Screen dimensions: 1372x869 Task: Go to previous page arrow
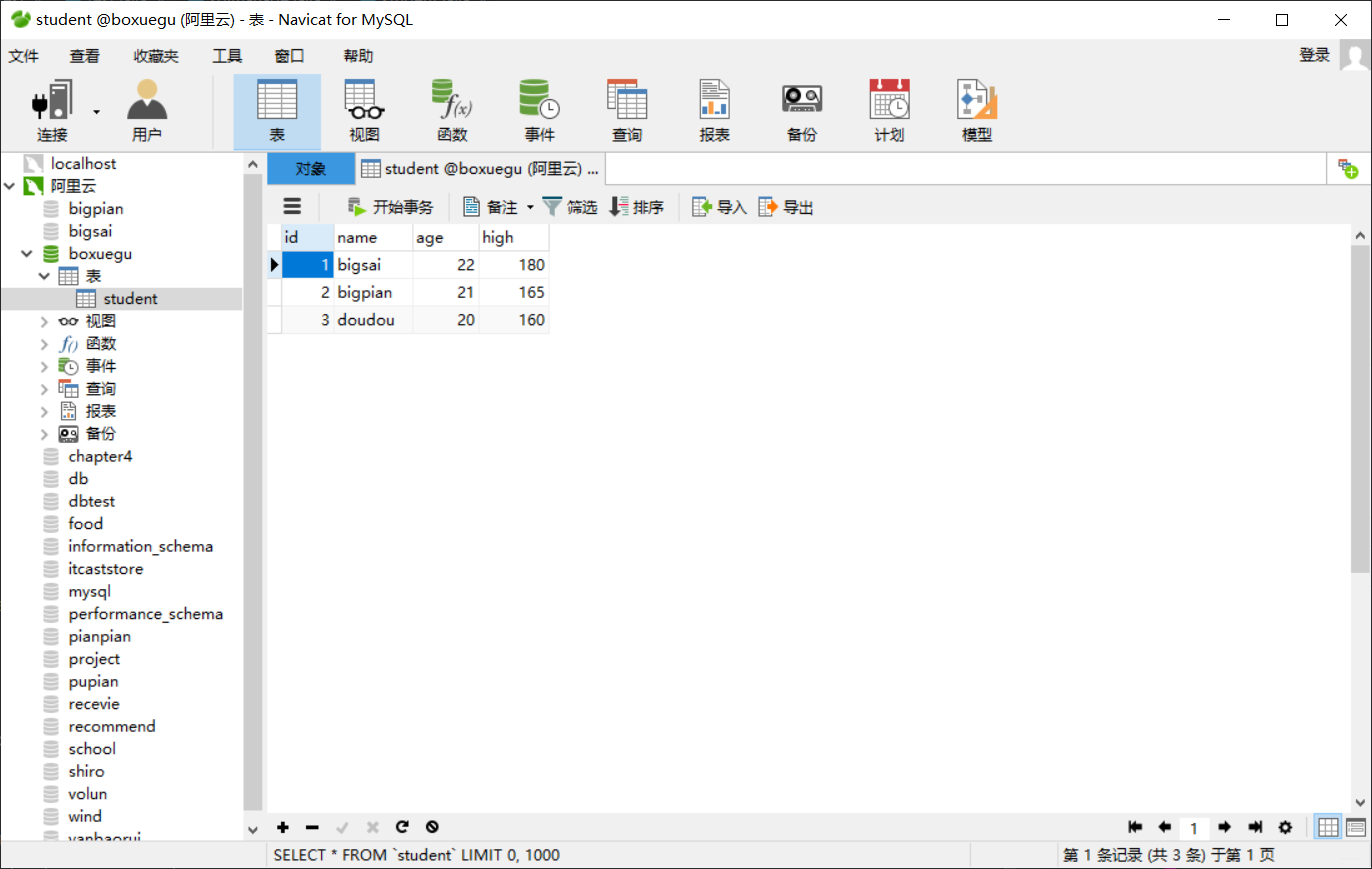pos(1164,827)
